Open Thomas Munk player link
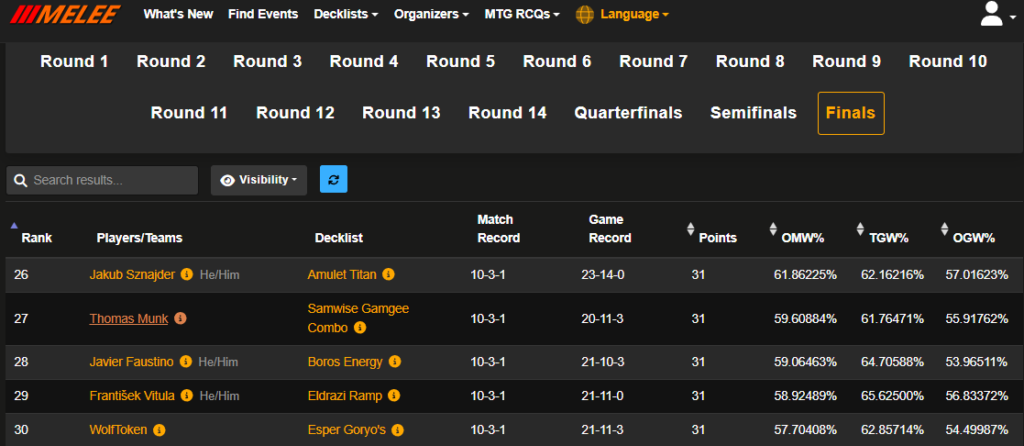The width and height of the screenshot is (1024, 446). click(129, 319)
